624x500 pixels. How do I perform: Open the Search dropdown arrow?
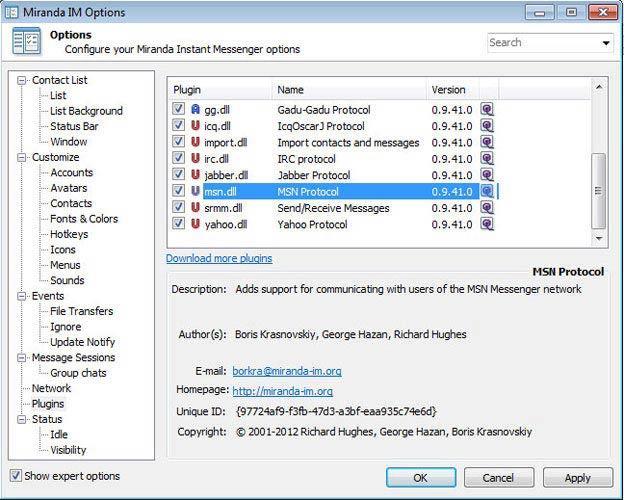pyautogui.click(x=606, y=43)
